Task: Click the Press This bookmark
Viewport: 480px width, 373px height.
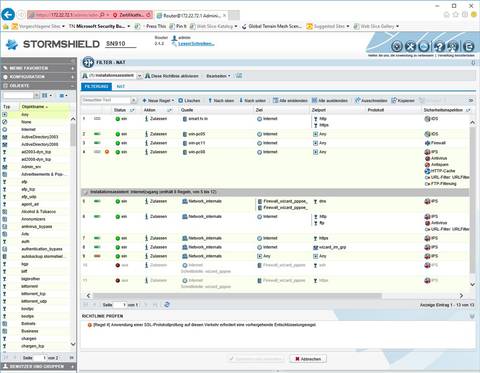Action: tap(156, 26)
